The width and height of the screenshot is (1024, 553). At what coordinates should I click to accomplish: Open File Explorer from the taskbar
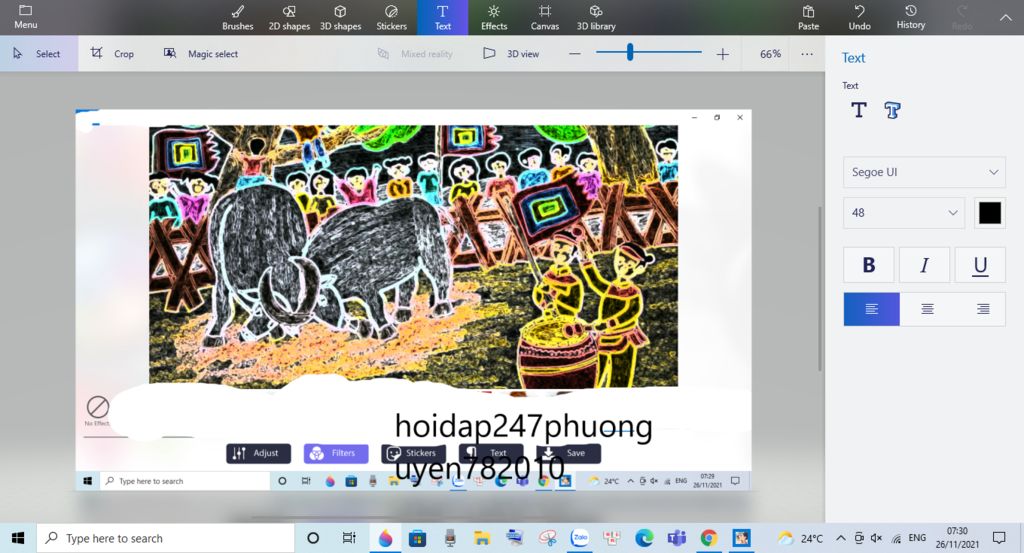482,538
